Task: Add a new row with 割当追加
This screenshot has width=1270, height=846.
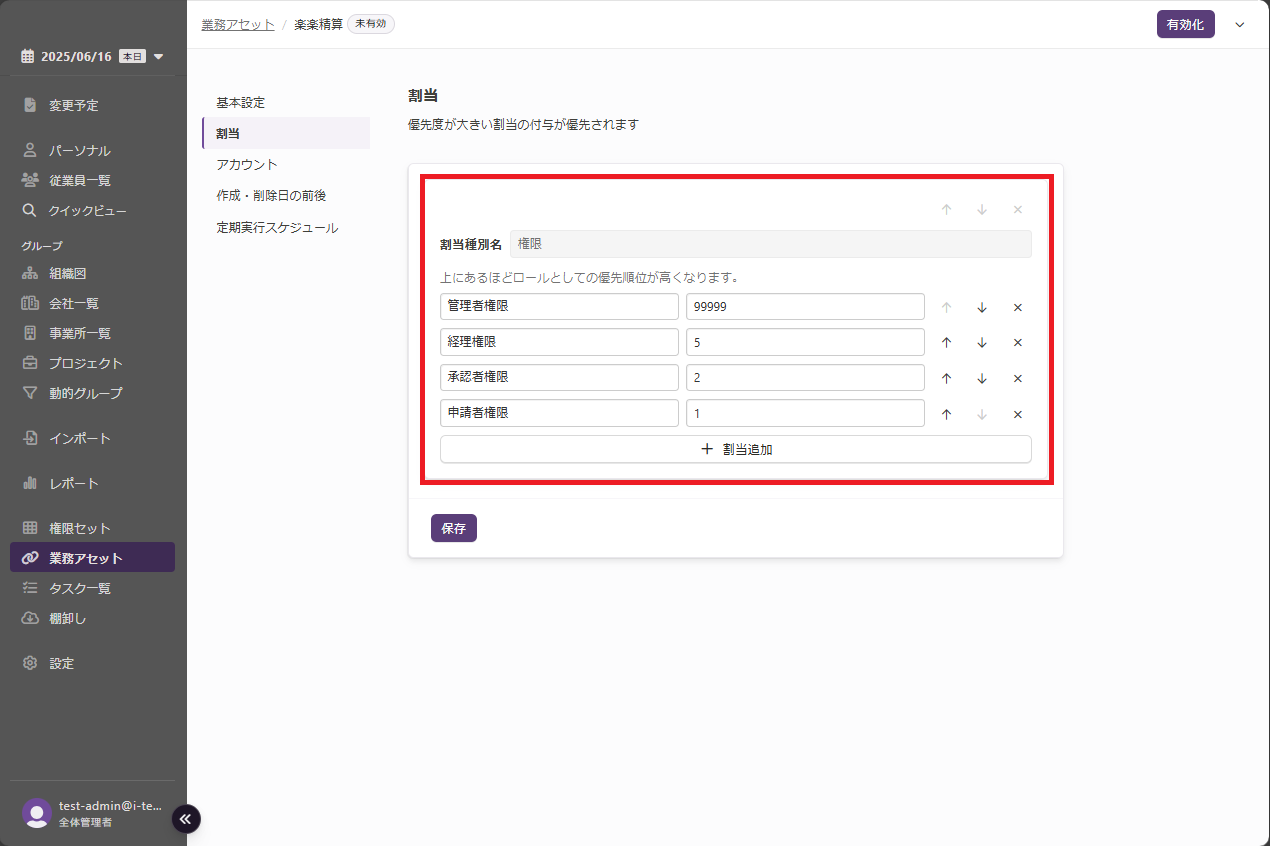Action: coord(735,450)
